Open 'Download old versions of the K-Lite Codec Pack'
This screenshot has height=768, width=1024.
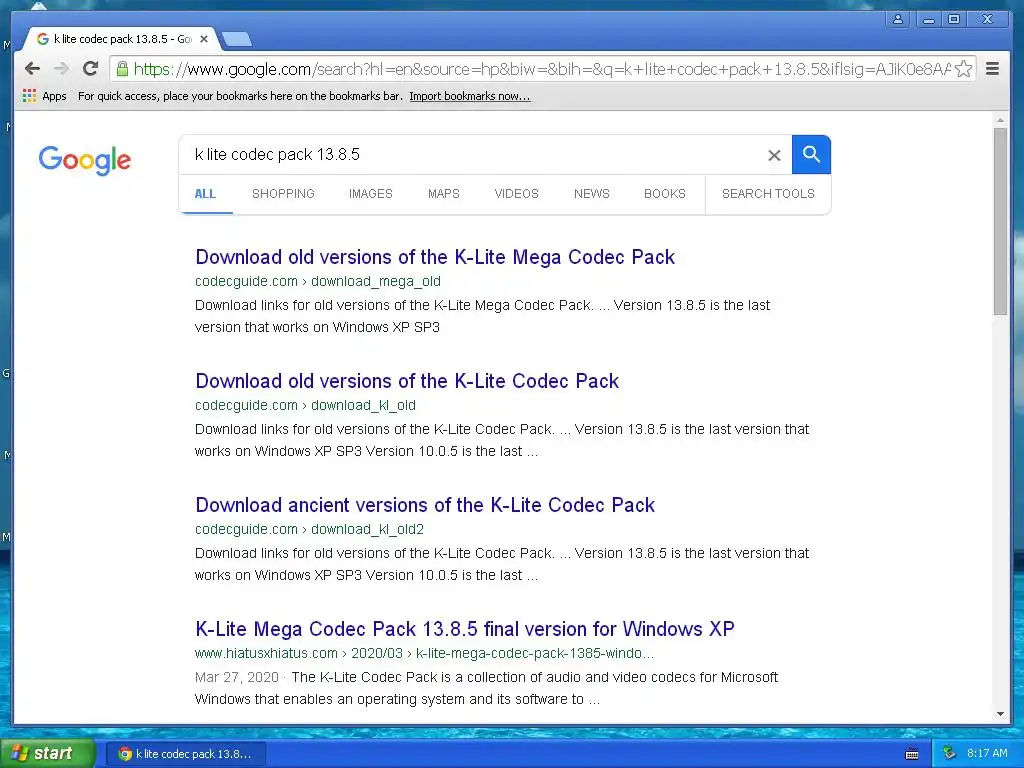pos(407,381)
